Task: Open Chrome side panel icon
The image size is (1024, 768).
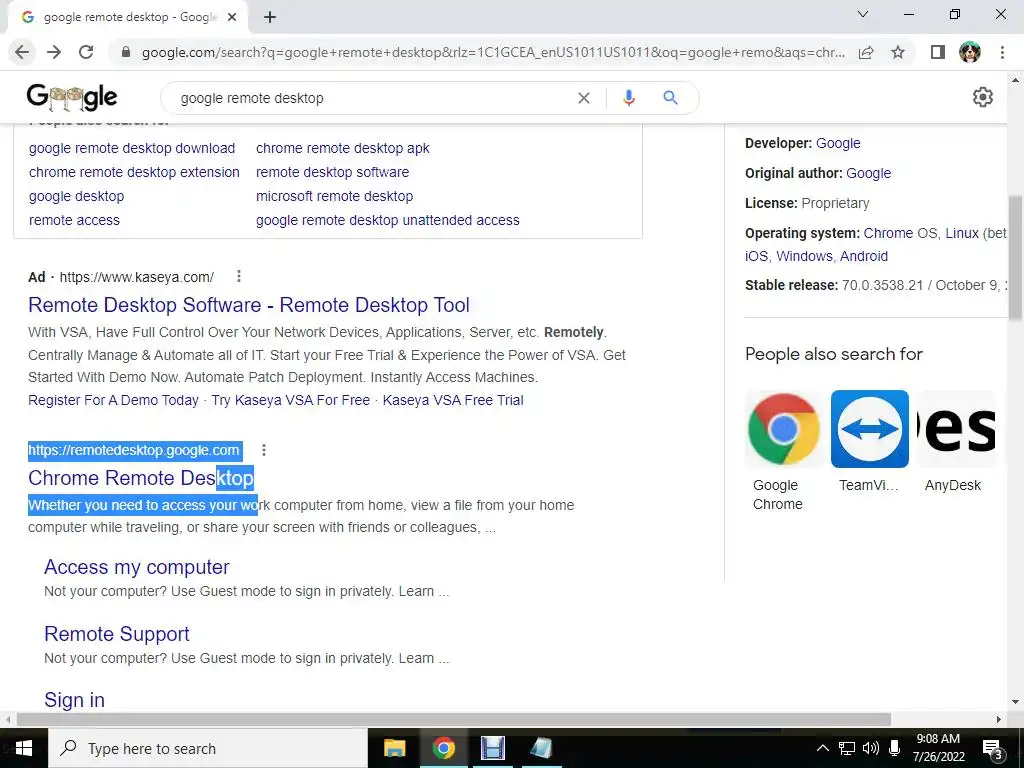Action: click(x=938, y=52)
